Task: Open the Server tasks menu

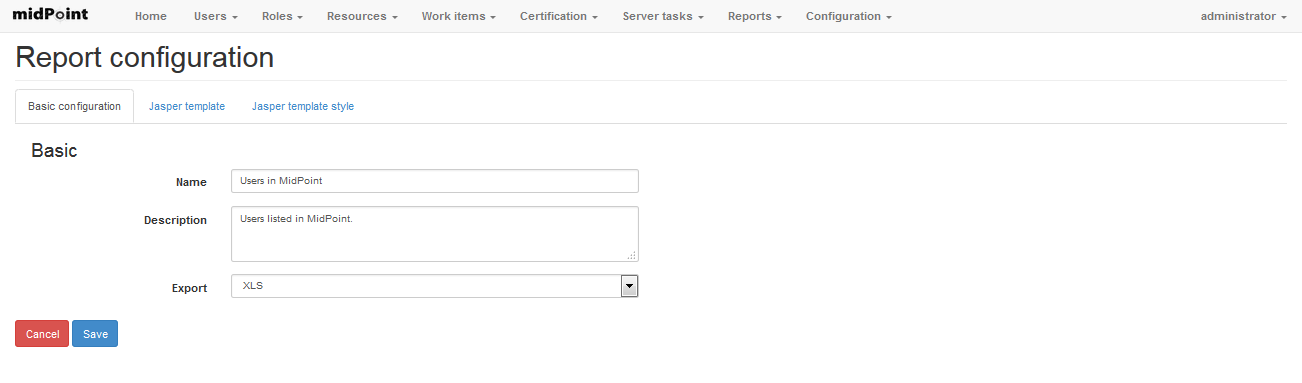Action: point(663,16)
